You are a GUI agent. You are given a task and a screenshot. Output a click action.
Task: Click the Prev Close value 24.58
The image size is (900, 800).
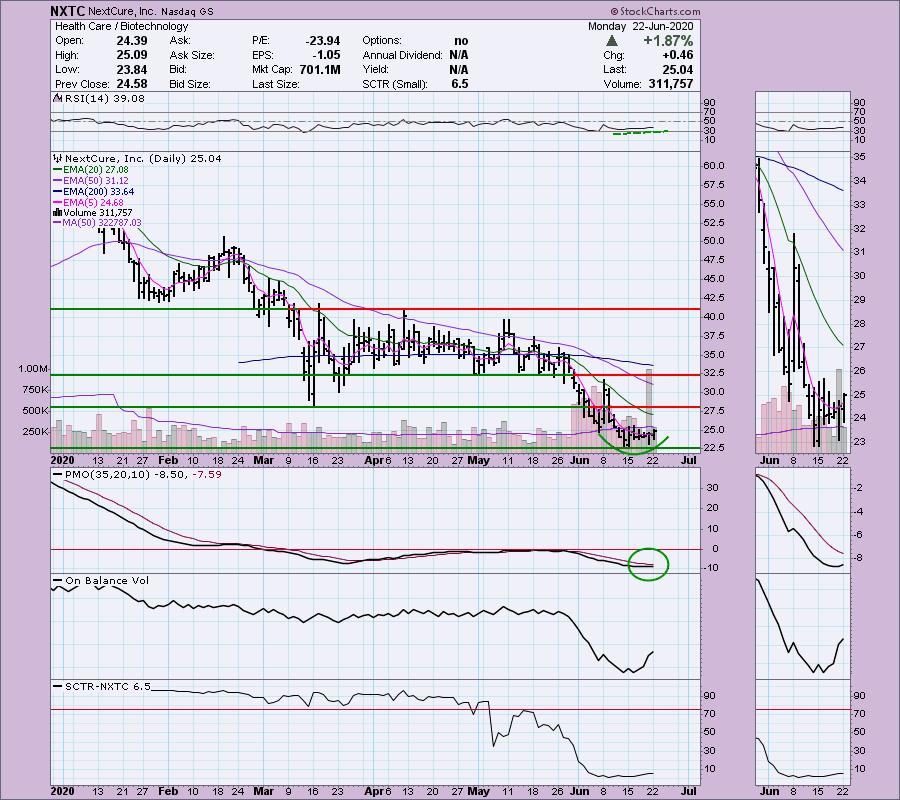(x=132, y=84)
